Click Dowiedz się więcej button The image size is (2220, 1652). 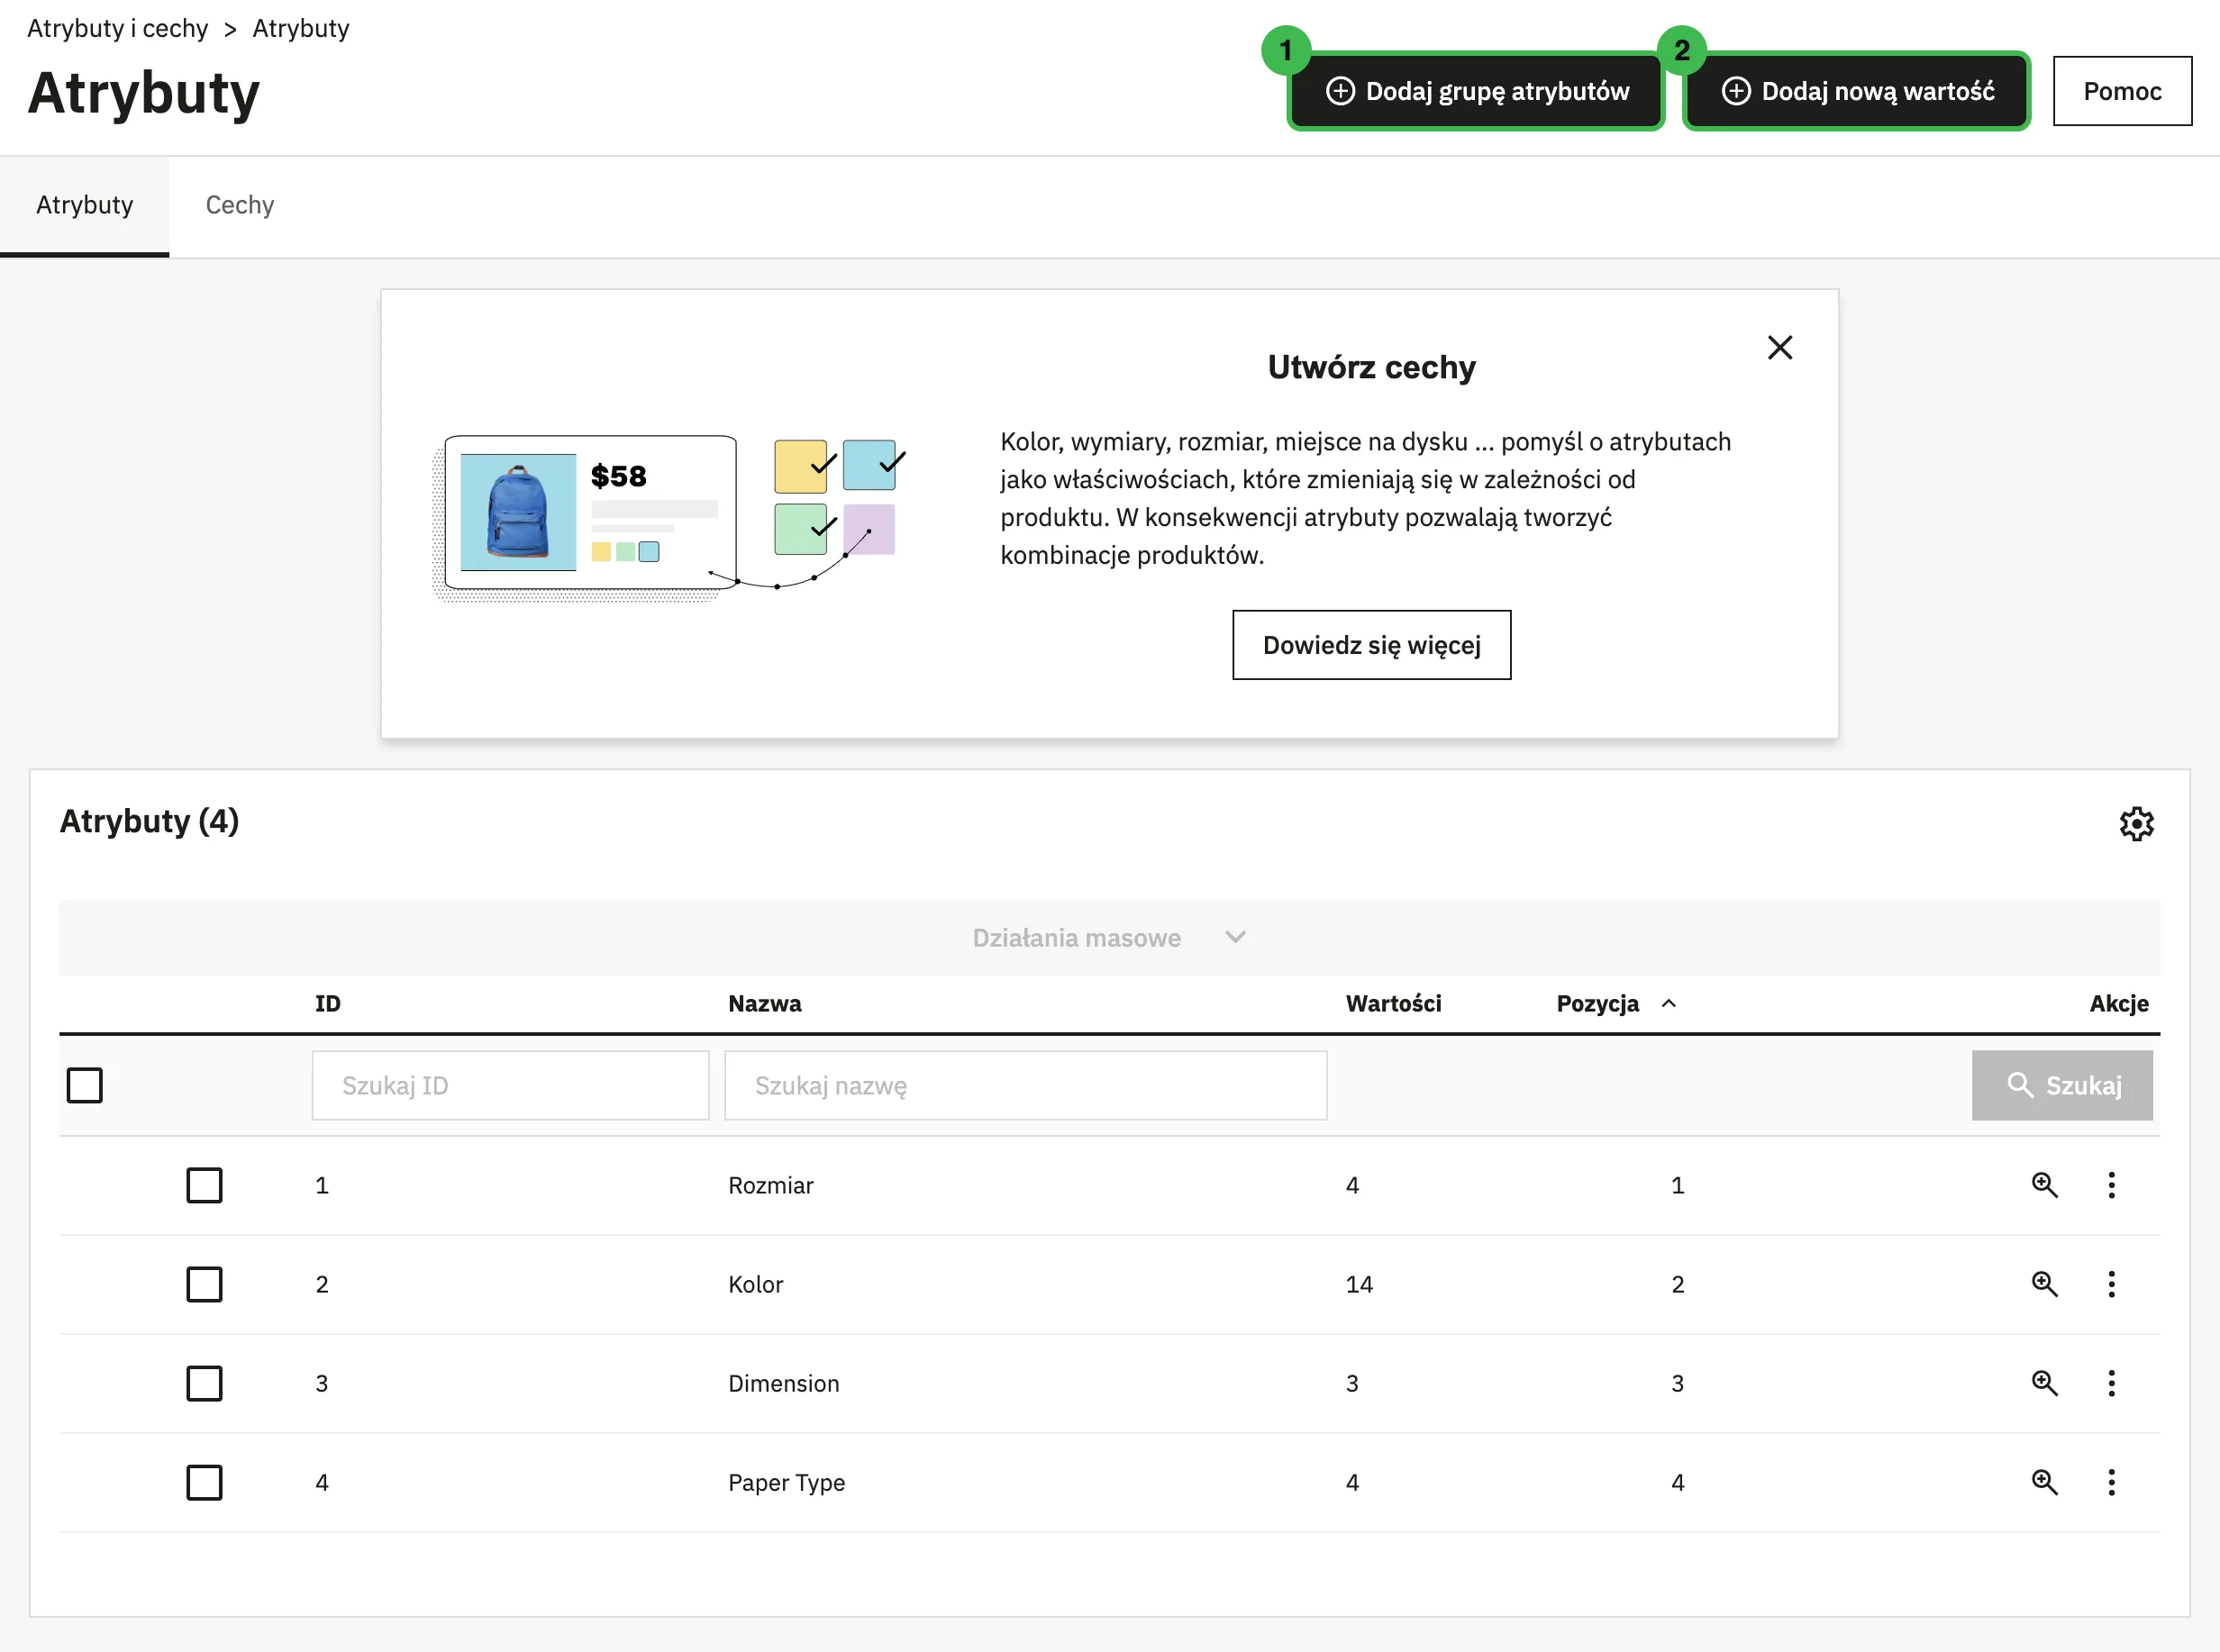pos(1371,645)
